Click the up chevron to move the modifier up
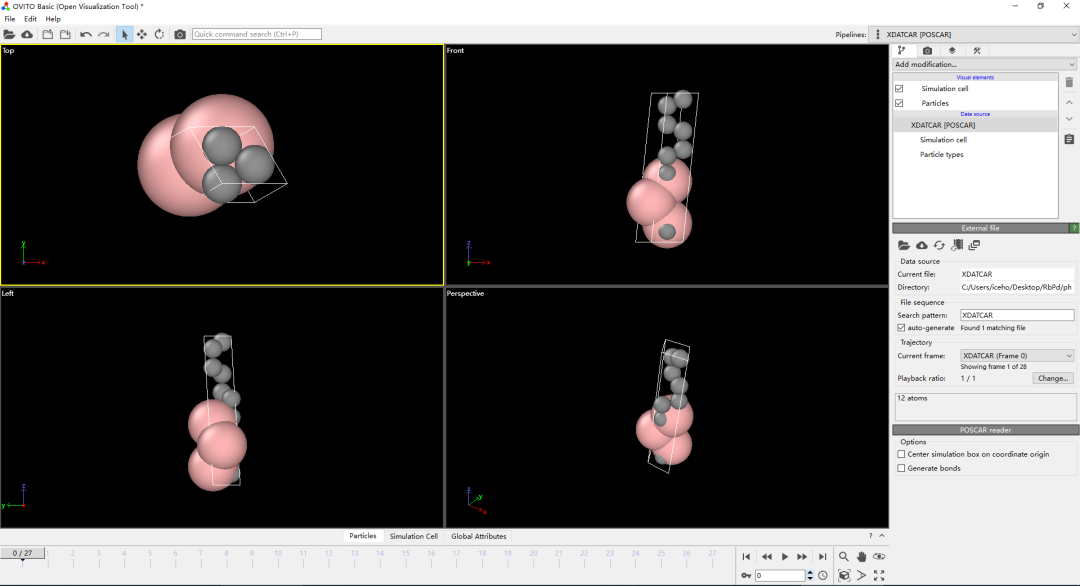This screenshot has width=1080, height=586. click(x=1069, y=102)
